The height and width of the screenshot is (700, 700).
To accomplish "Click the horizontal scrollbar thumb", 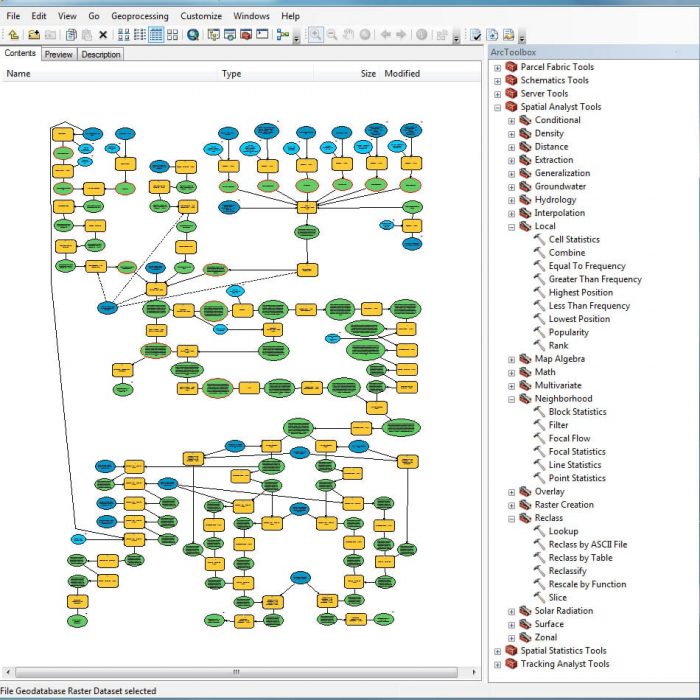I will tap(236, 672).
